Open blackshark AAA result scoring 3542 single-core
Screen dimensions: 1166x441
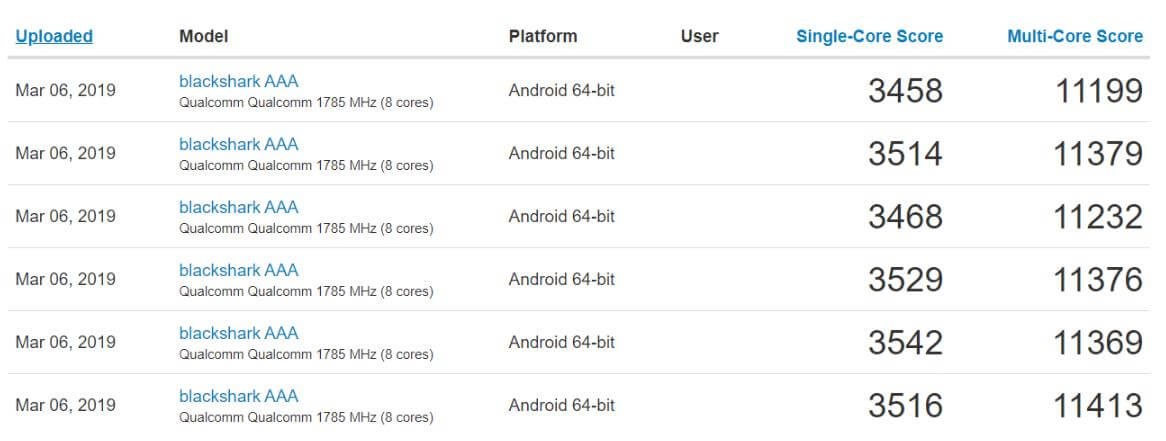[x=239, y=333]
